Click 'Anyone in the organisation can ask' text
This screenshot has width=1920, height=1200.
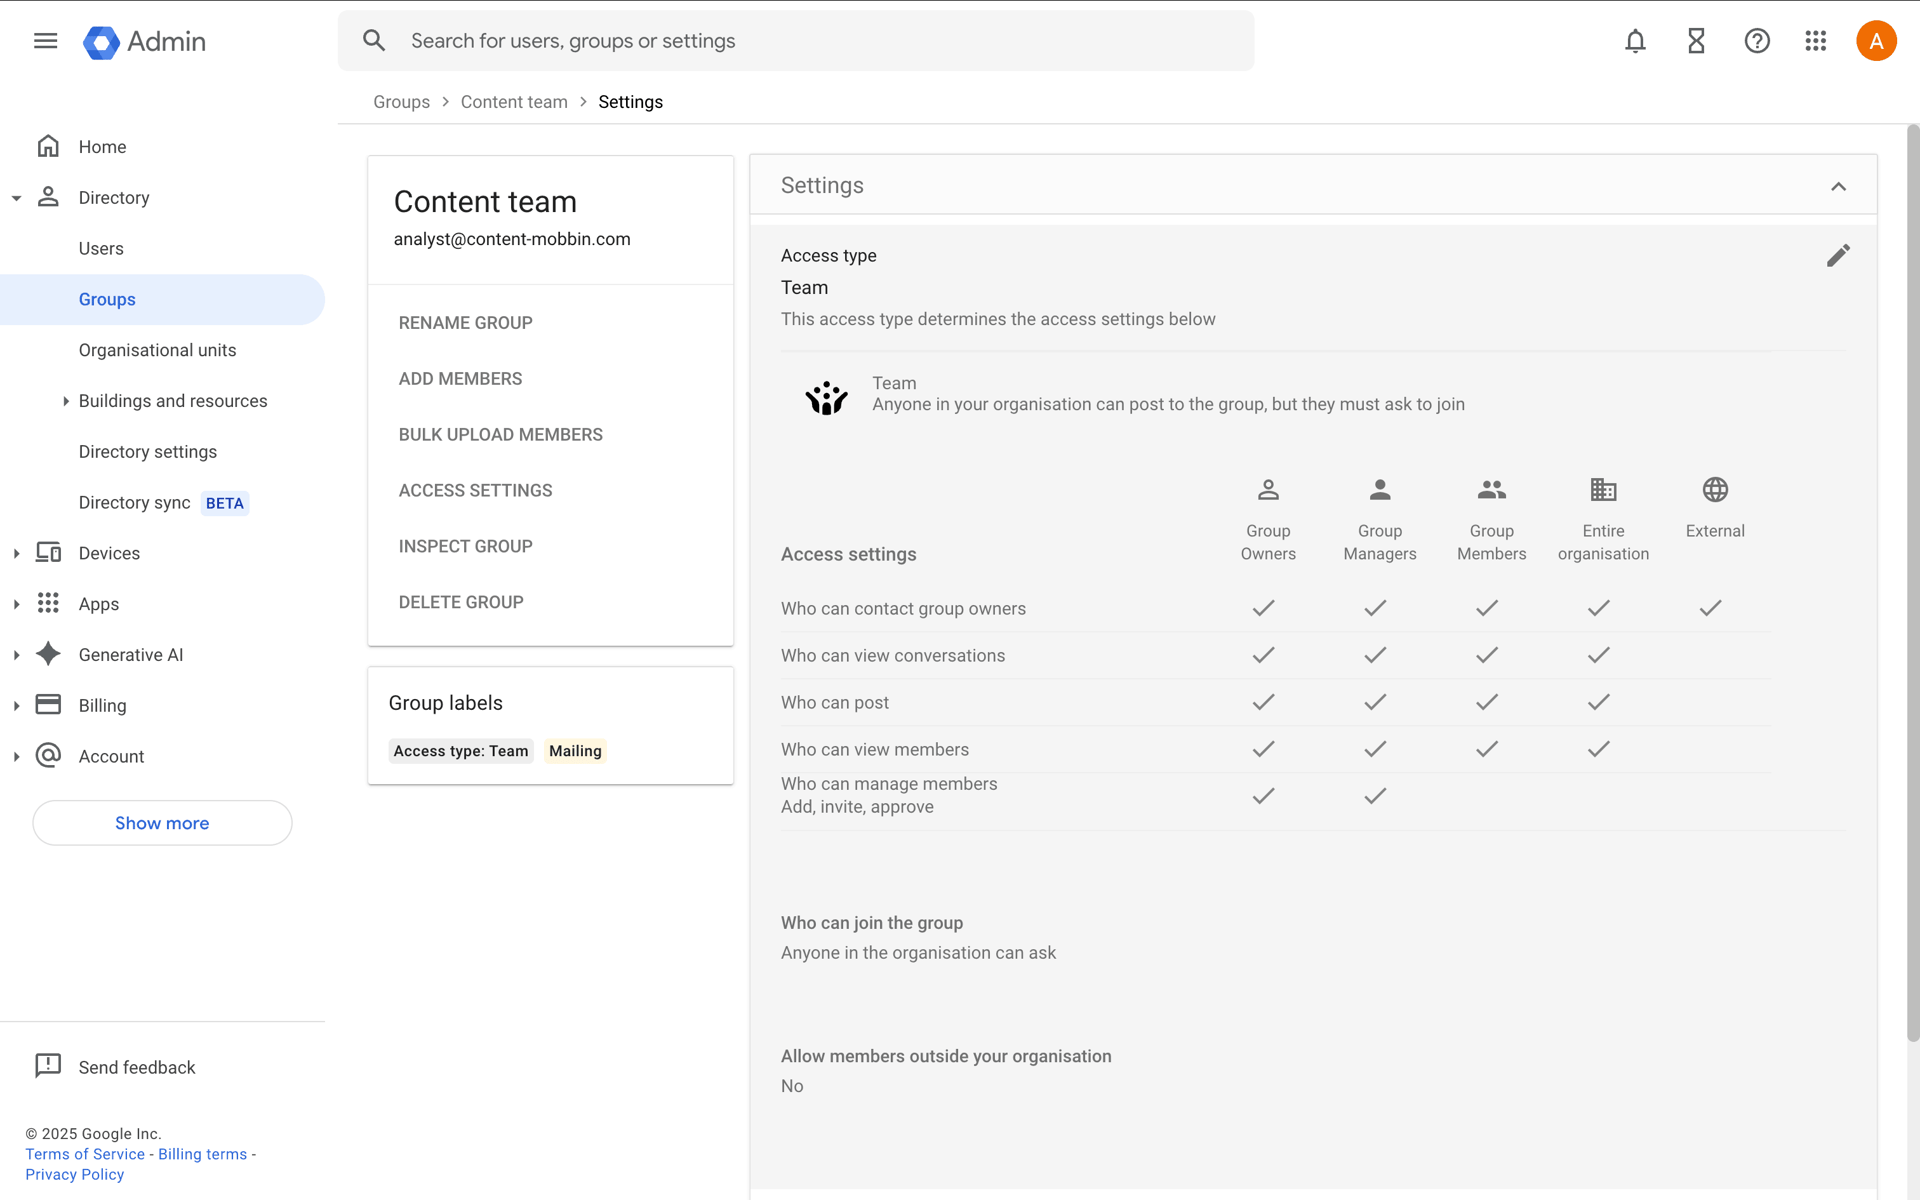[918, 953]
